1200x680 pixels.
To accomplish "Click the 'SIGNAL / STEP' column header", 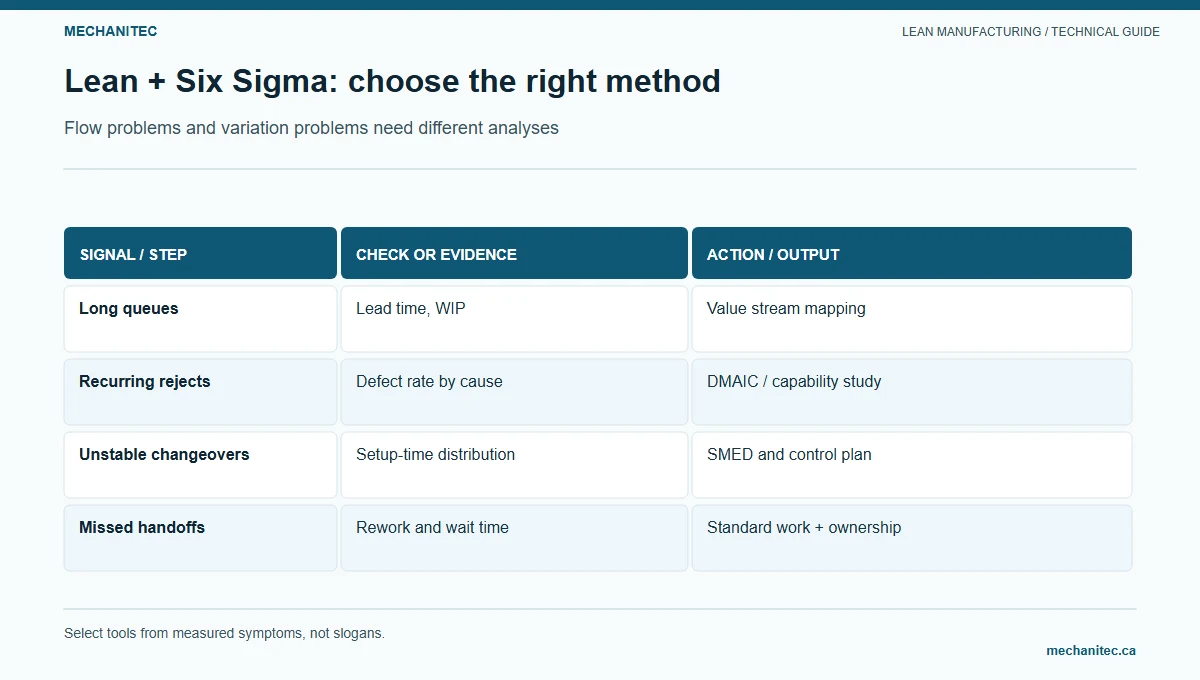I will pyautogui.click(x=200, y=253).
